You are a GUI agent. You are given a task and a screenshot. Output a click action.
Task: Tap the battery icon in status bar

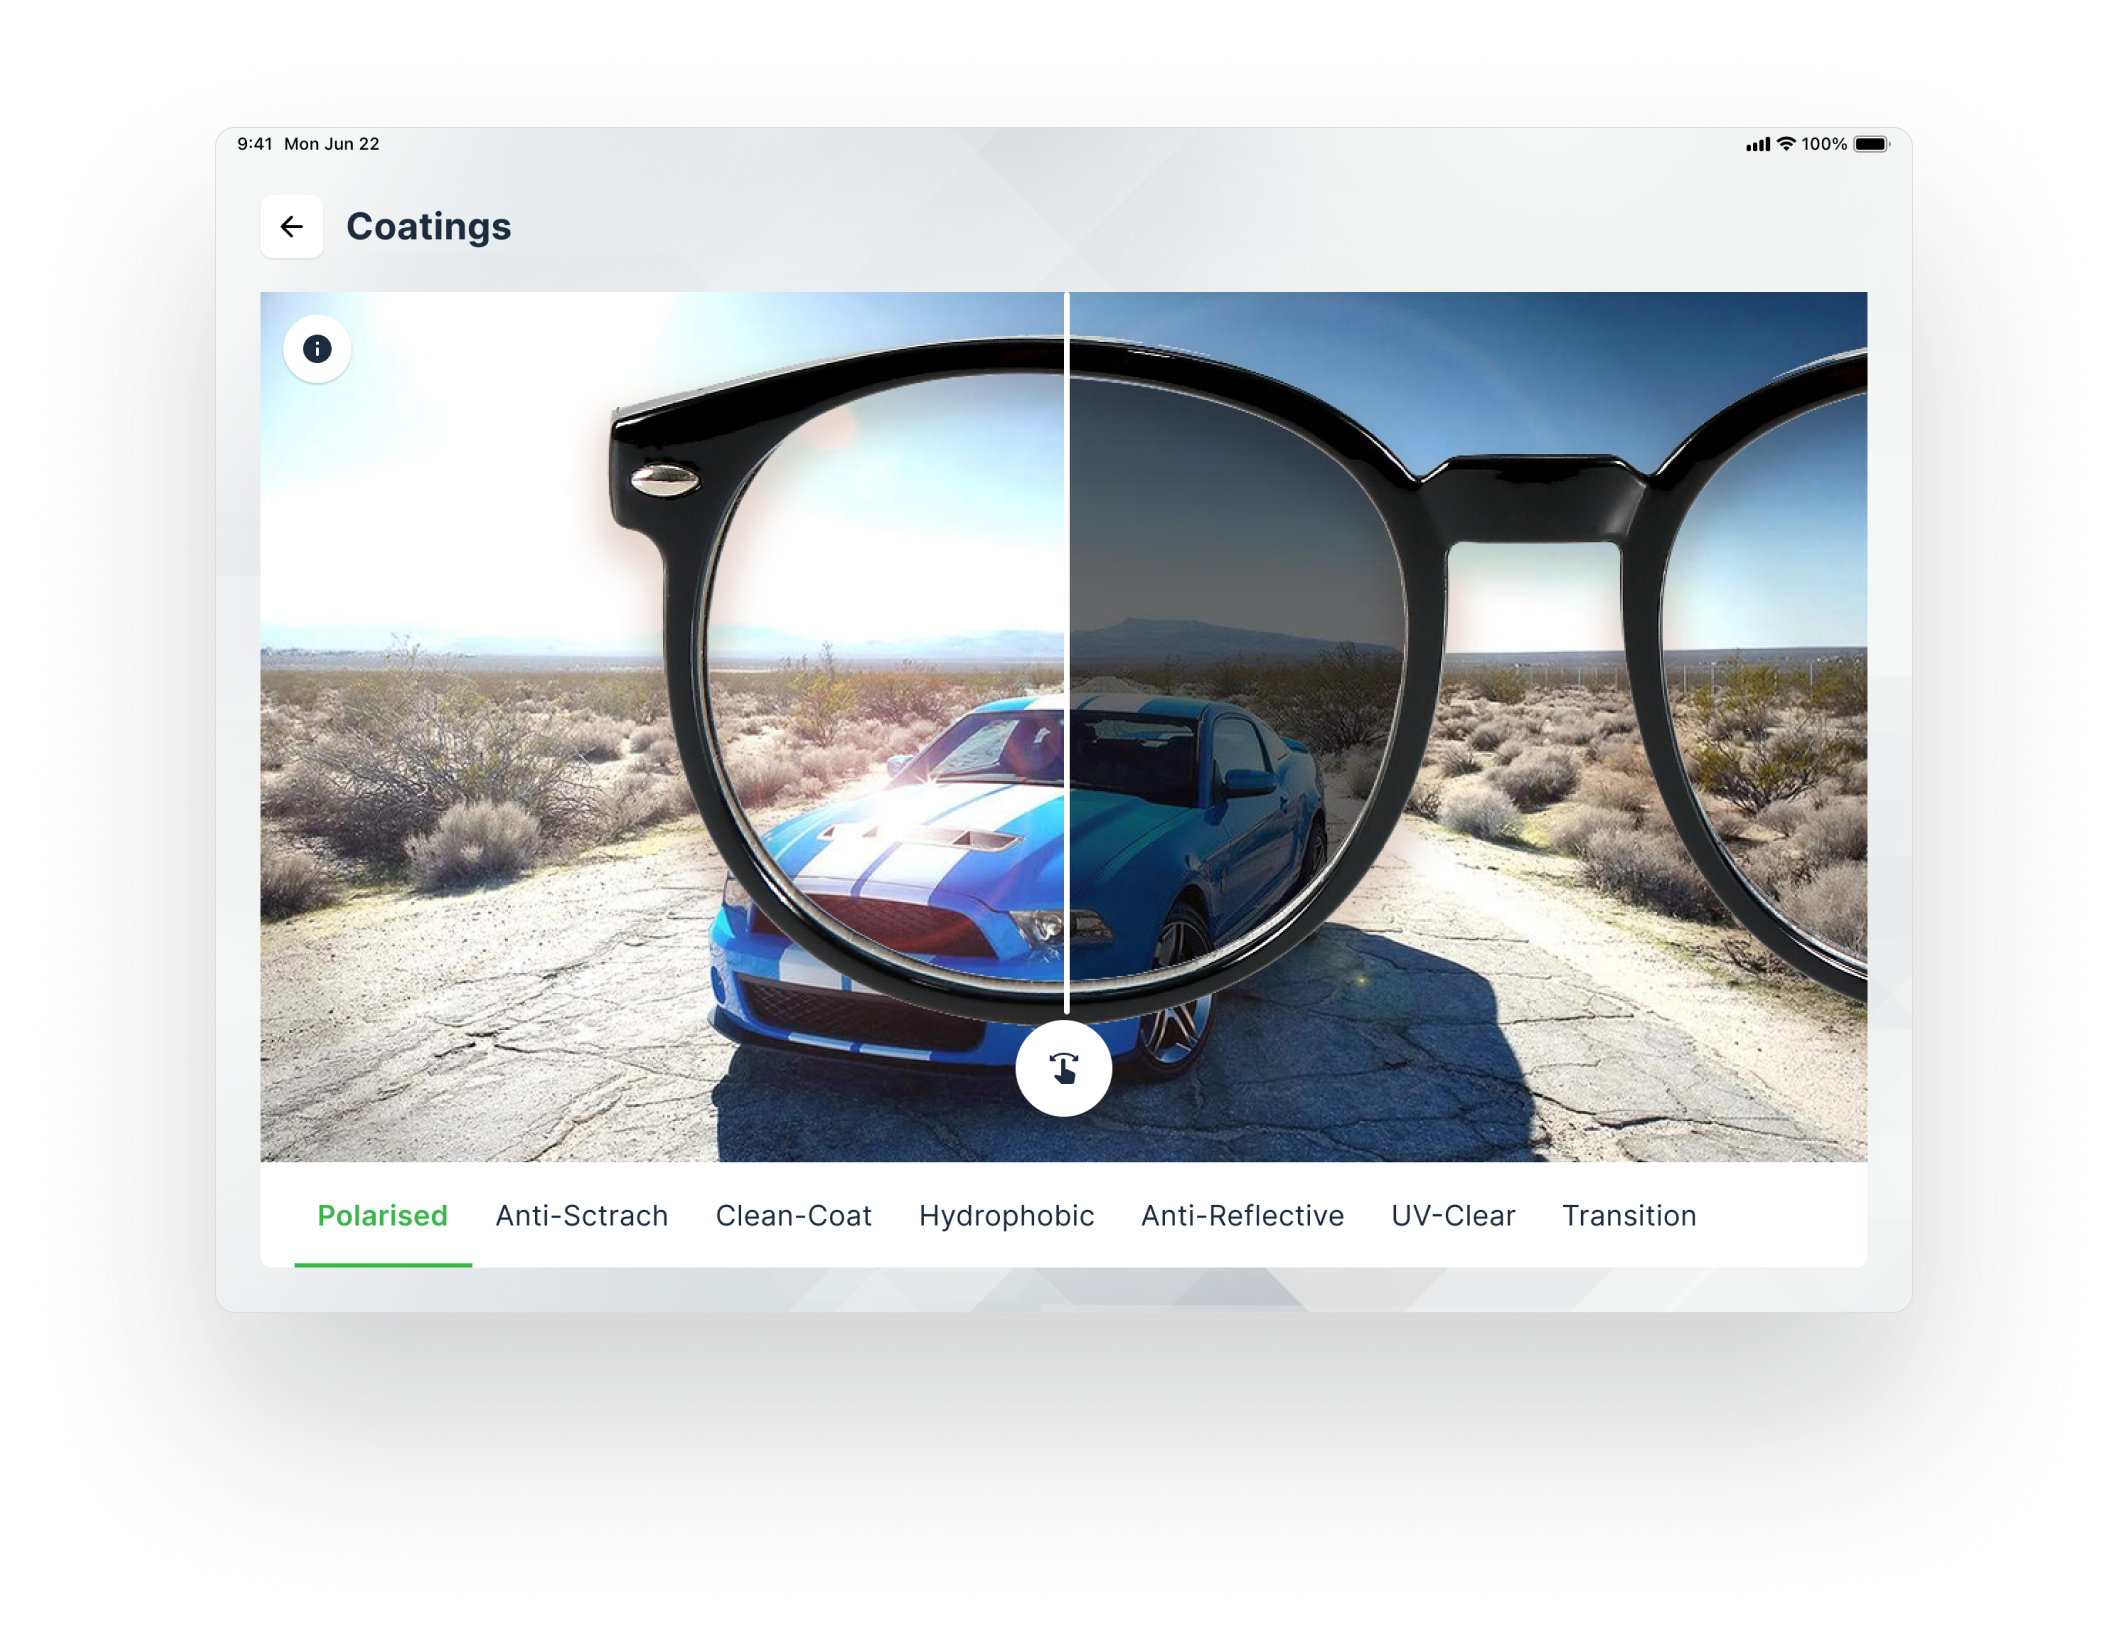(1872, 144)
